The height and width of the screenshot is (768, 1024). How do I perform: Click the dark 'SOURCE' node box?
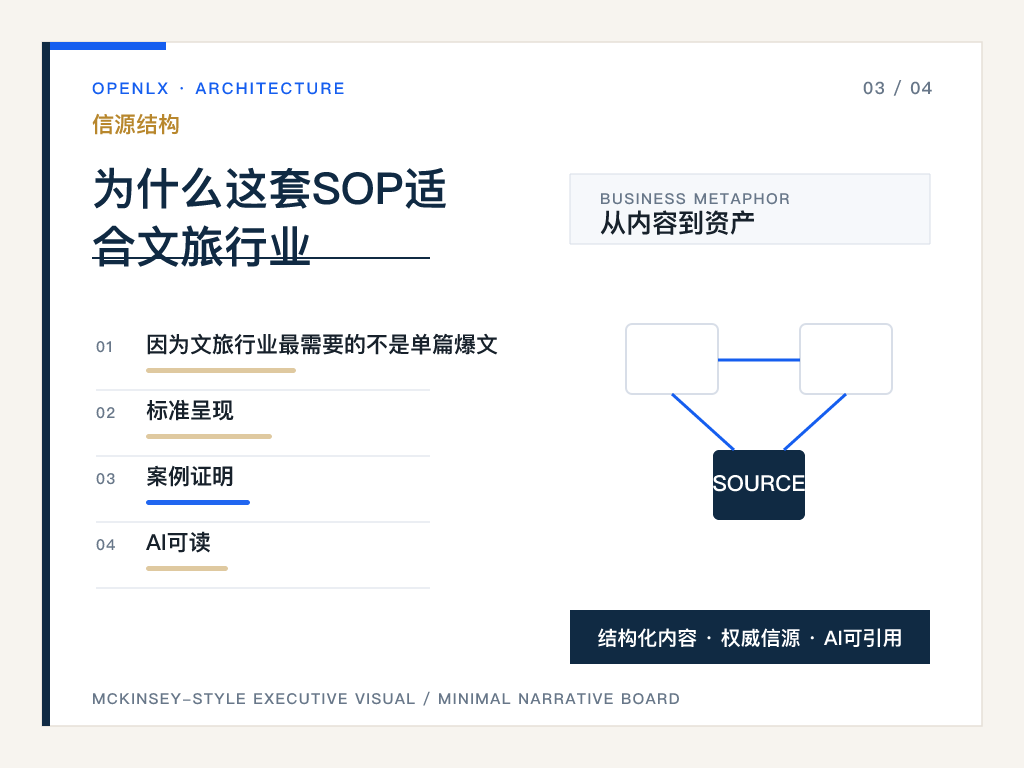click(759, 485)
